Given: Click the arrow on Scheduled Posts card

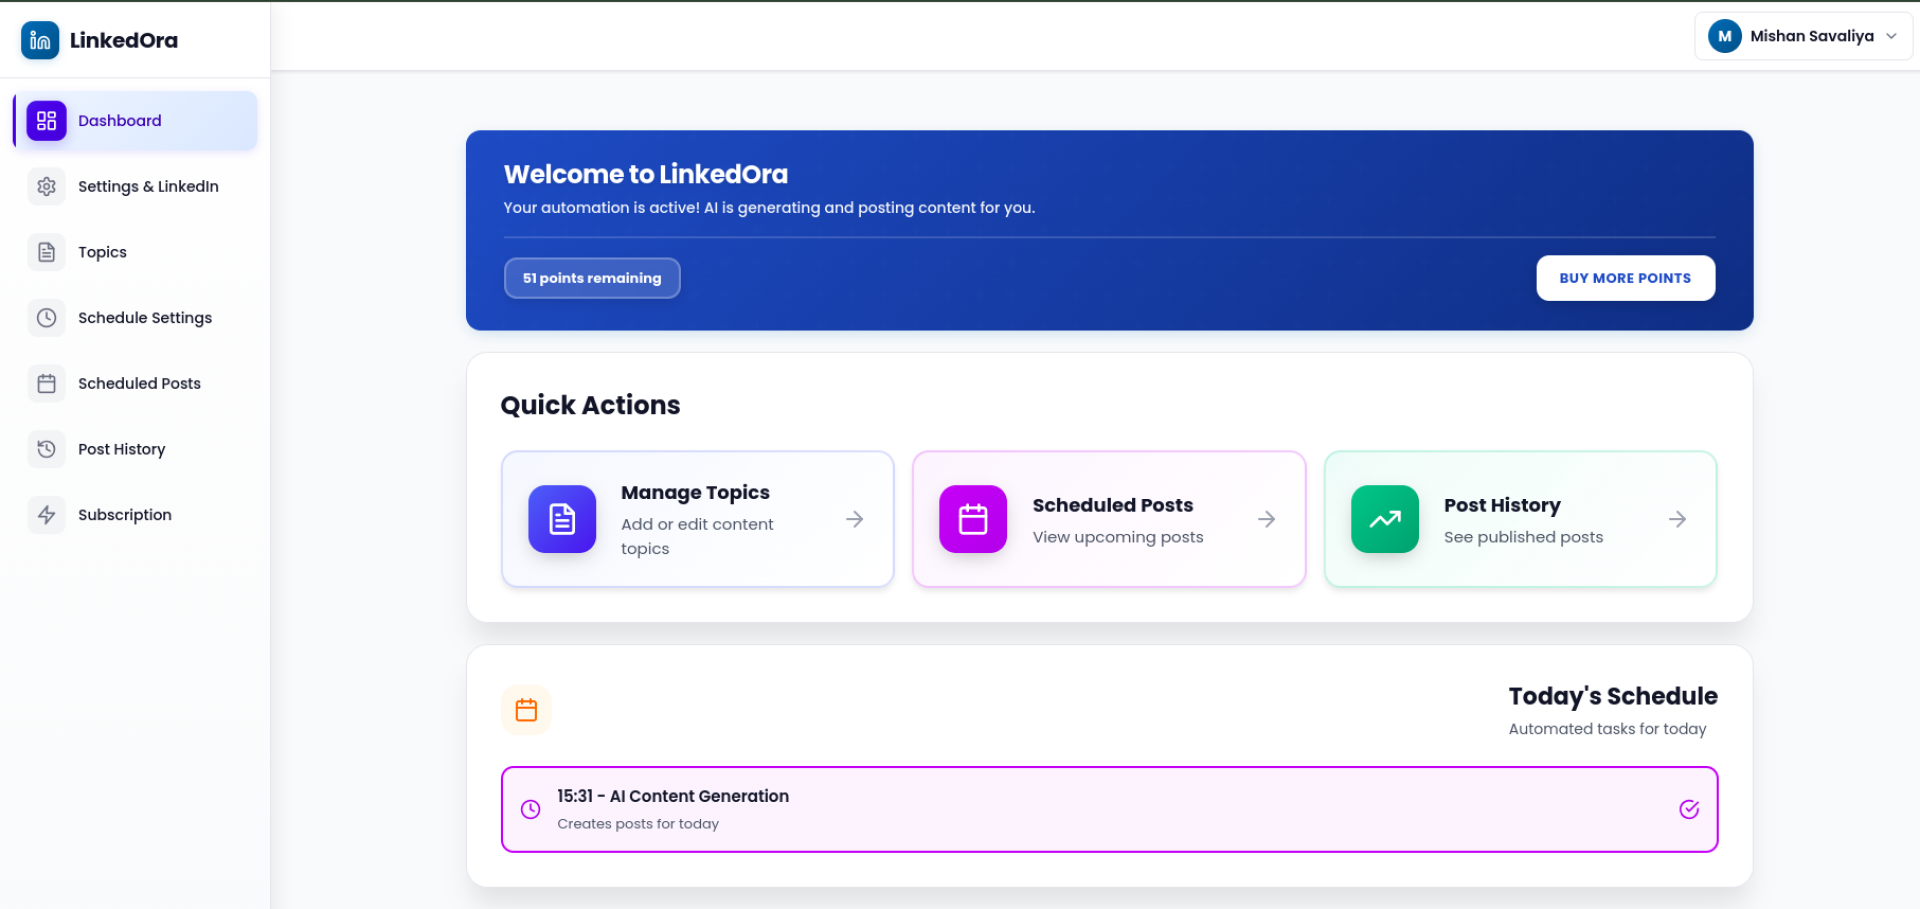Looking at the screenshot, I should tap(1266, 519).
